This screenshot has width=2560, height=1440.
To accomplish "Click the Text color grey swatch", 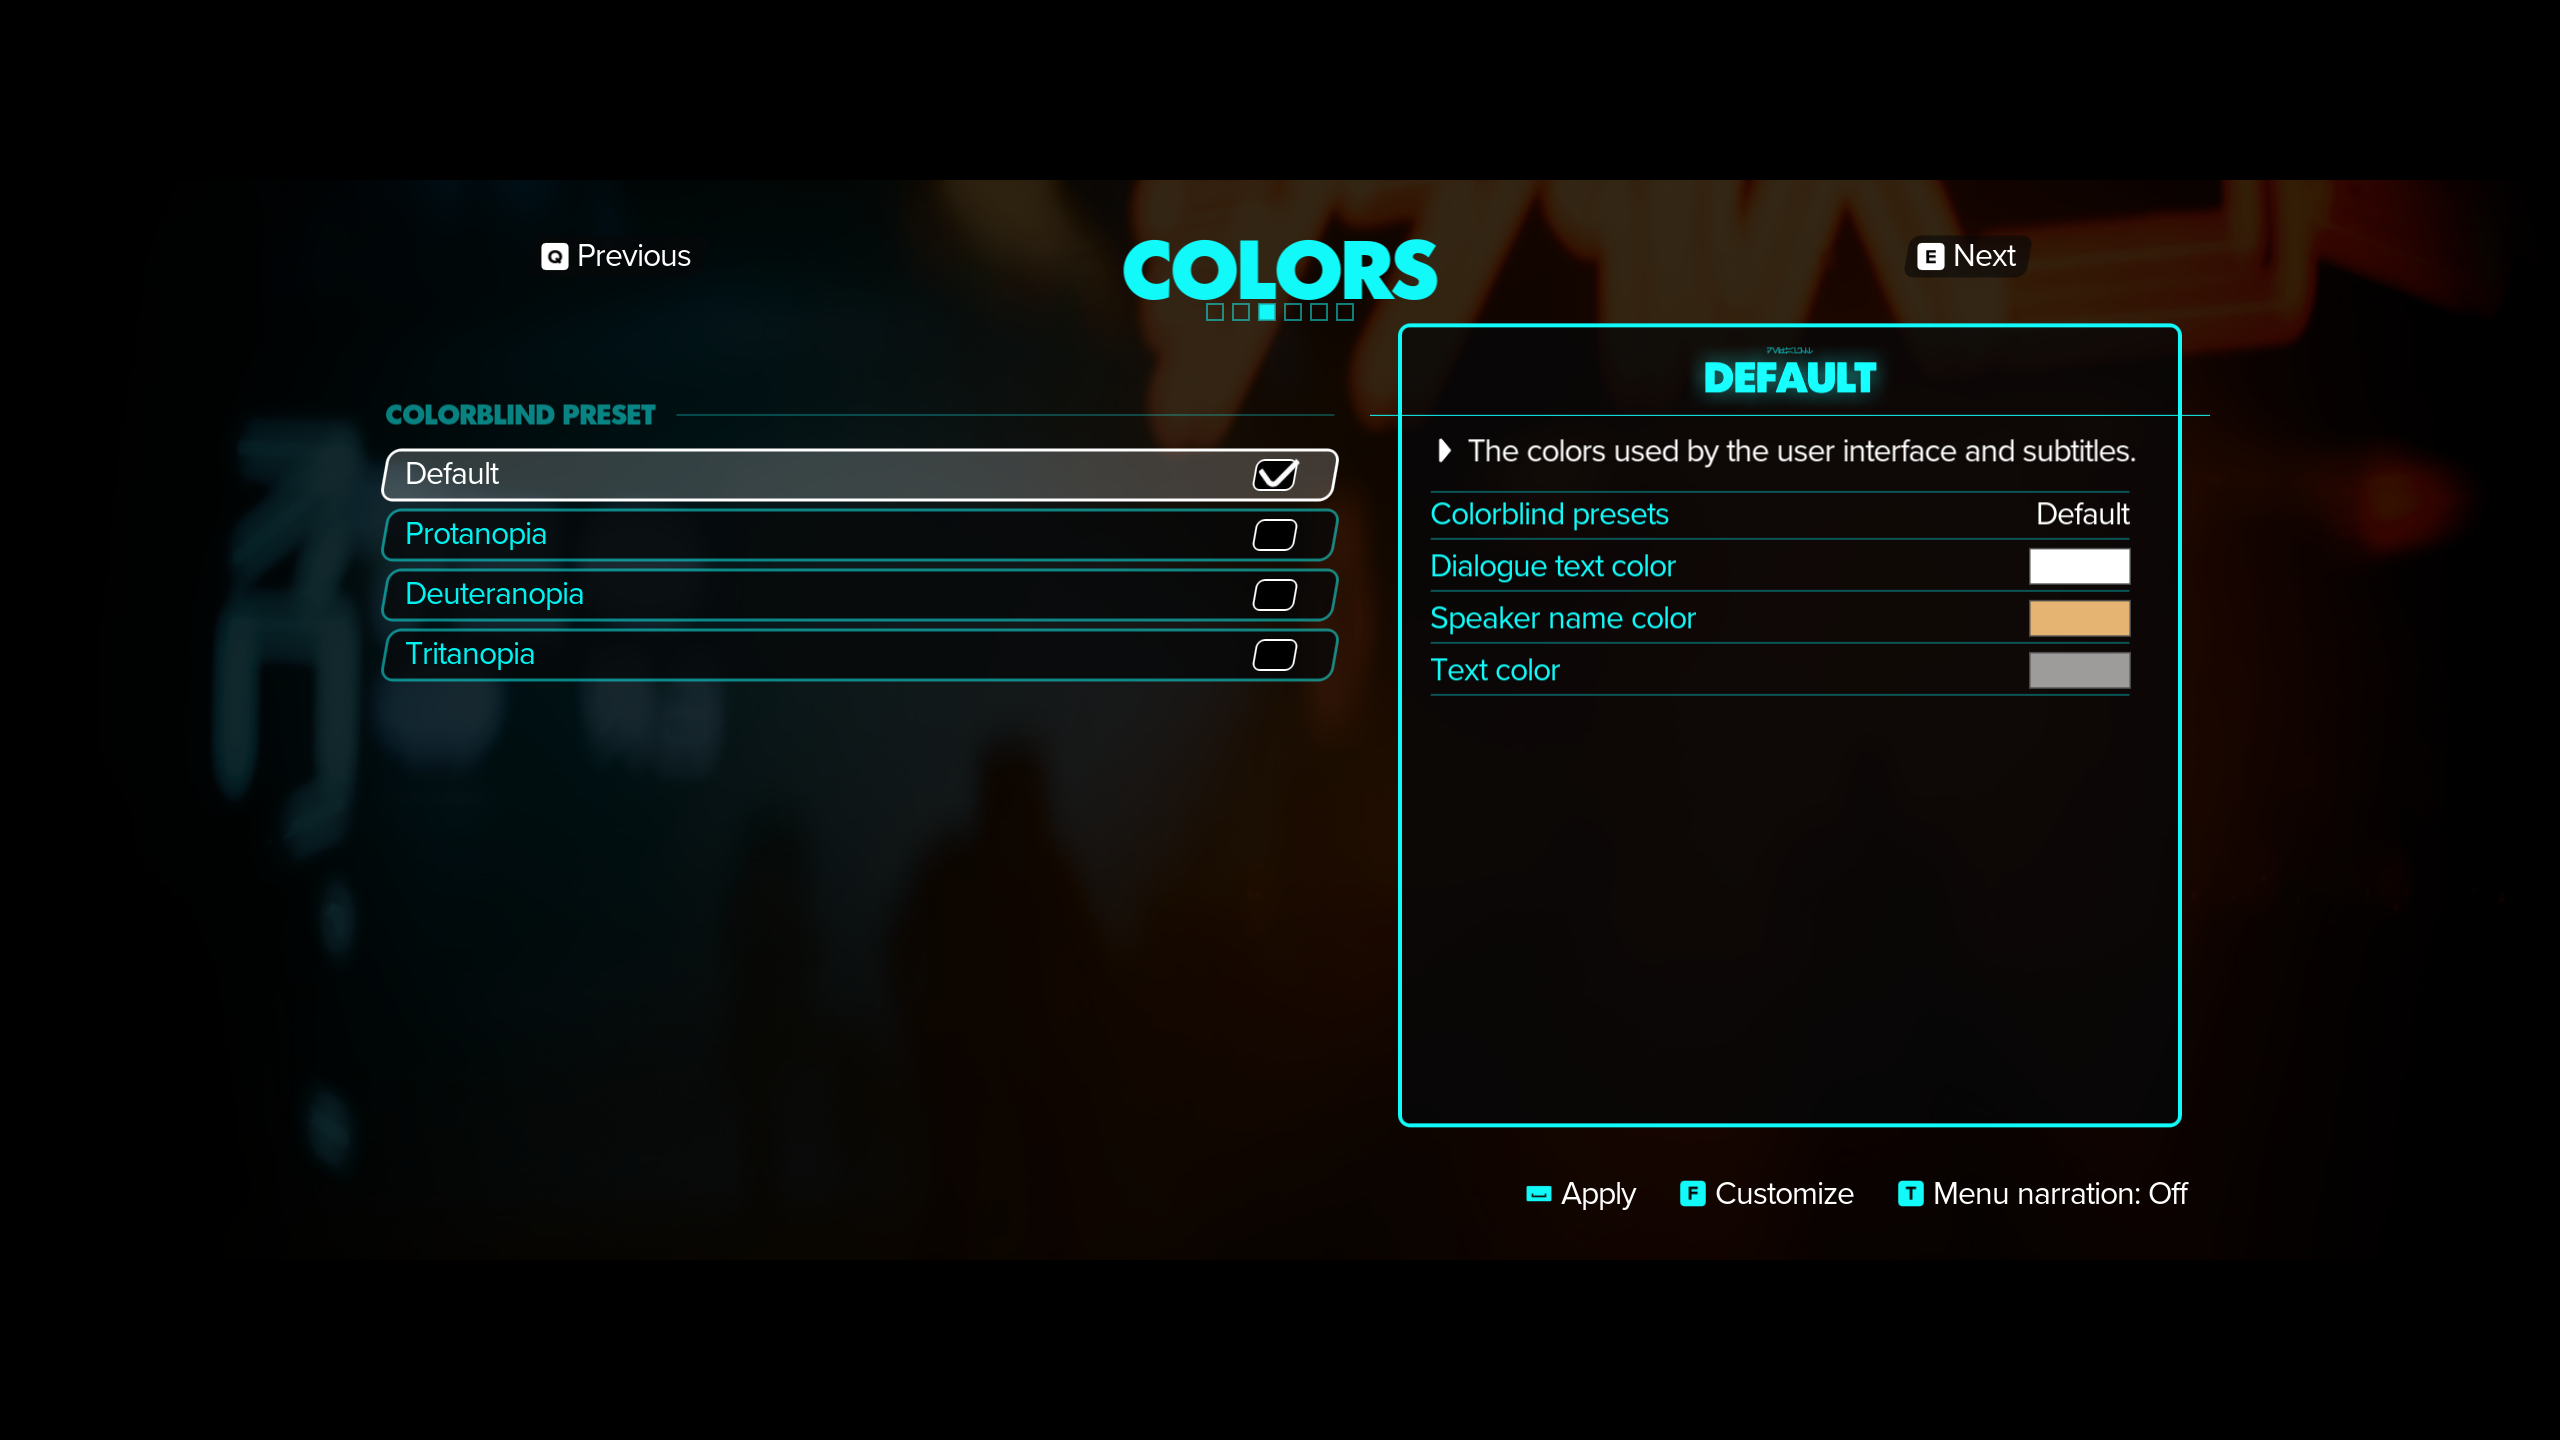I will tap(2080, 670).
